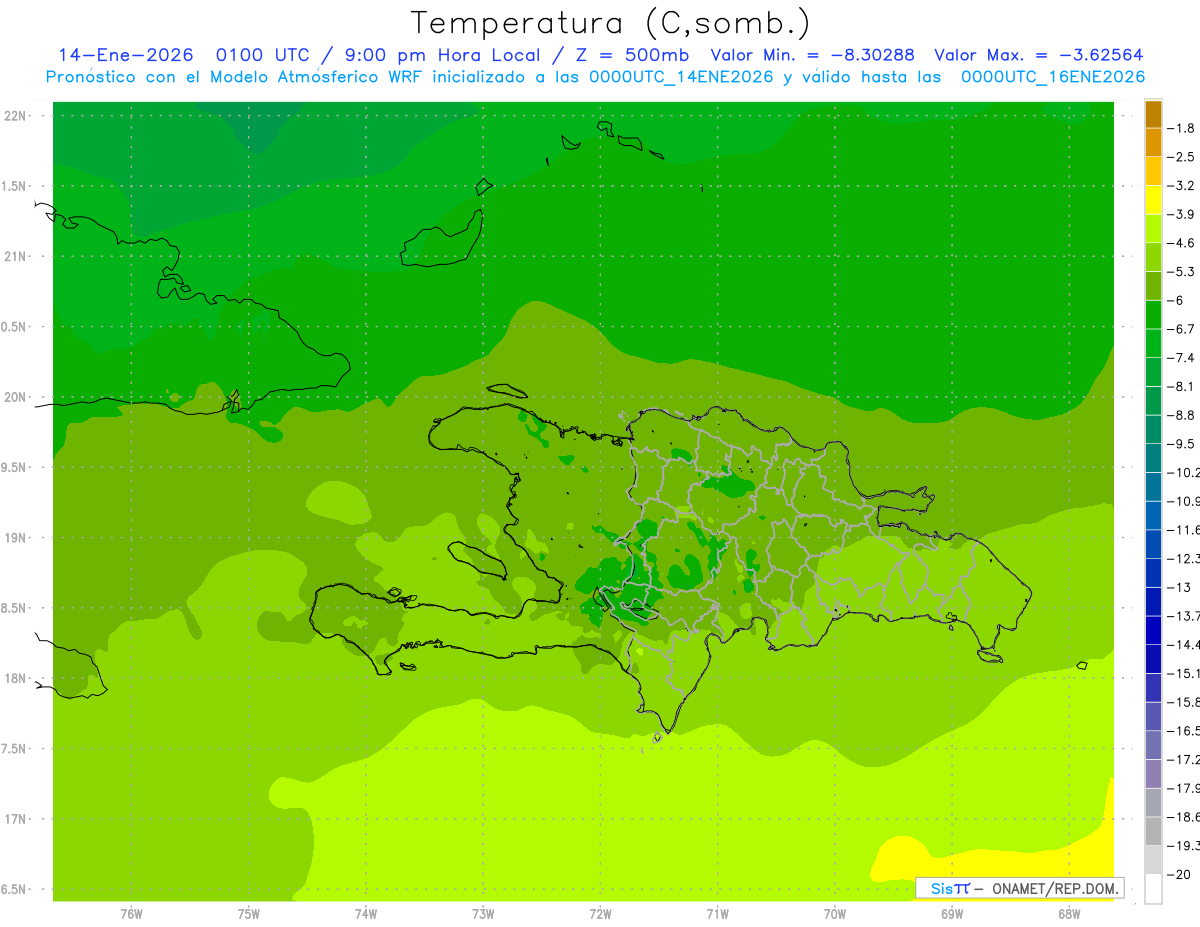Click the '71W' longitude label
This screenshot has height=927, width=1200.
coord(717,914)
